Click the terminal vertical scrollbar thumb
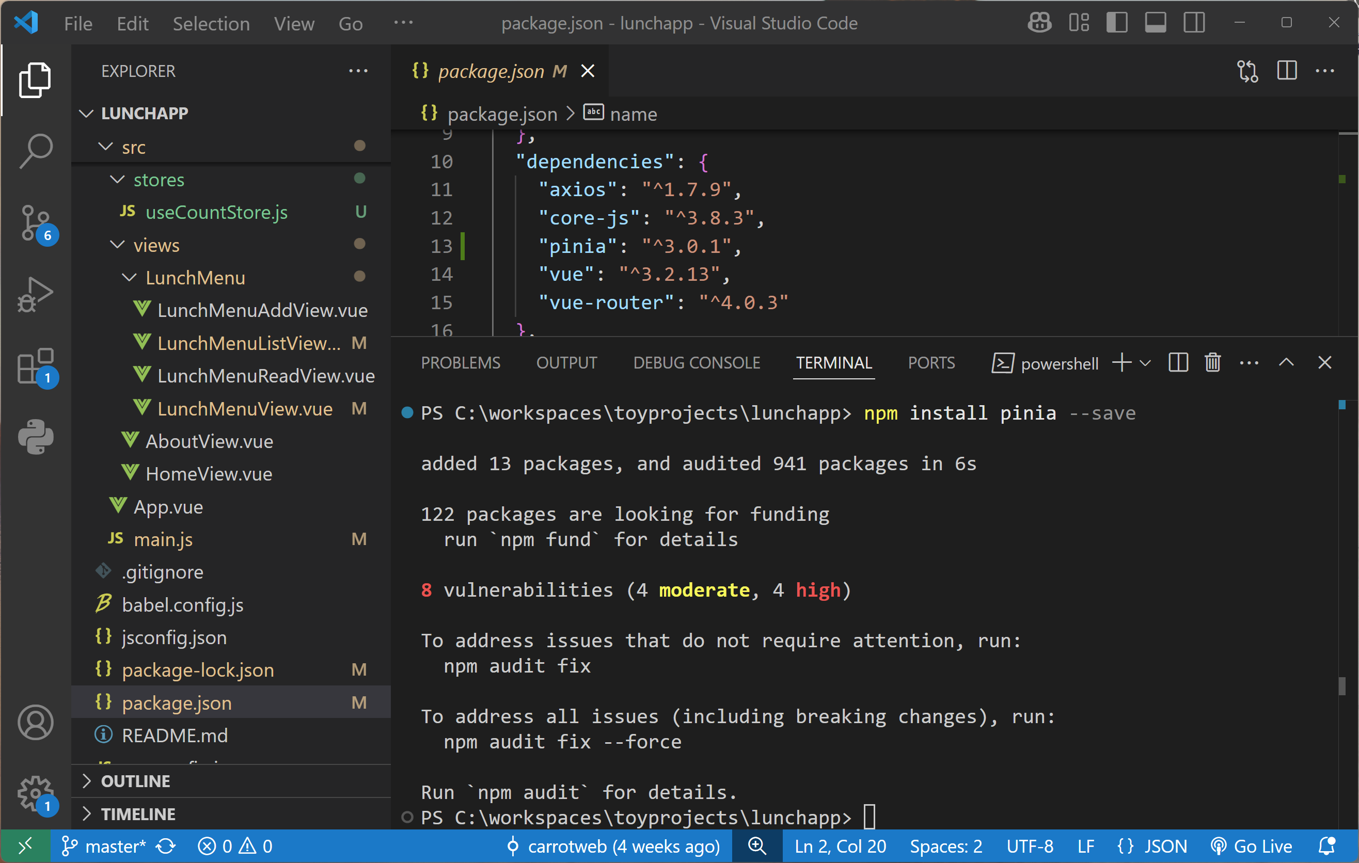The image size is (1359, 863). coord(1342,685)
